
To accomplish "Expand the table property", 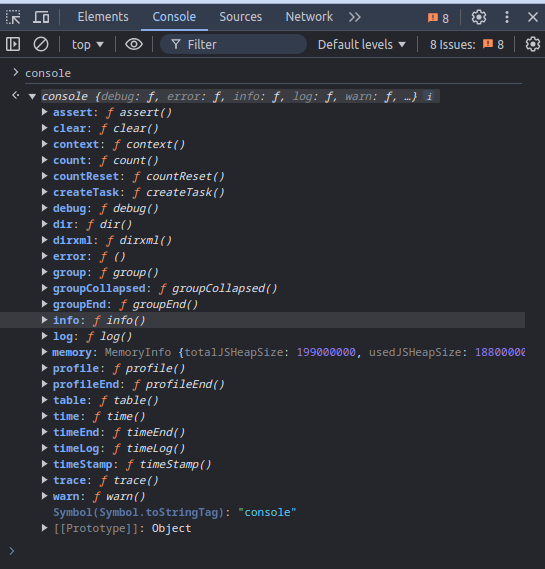I will coord(45,400).
